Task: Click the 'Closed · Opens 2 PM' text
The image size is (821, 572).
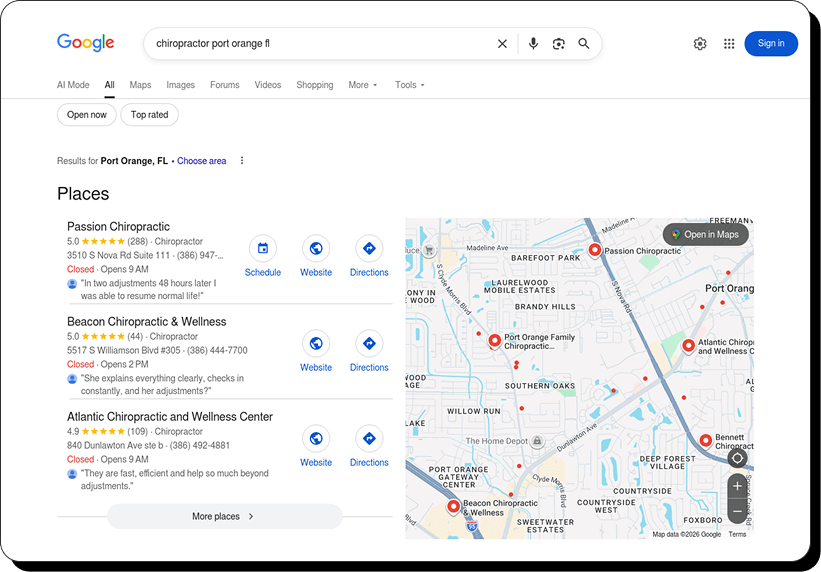Action: click(107, 364)
